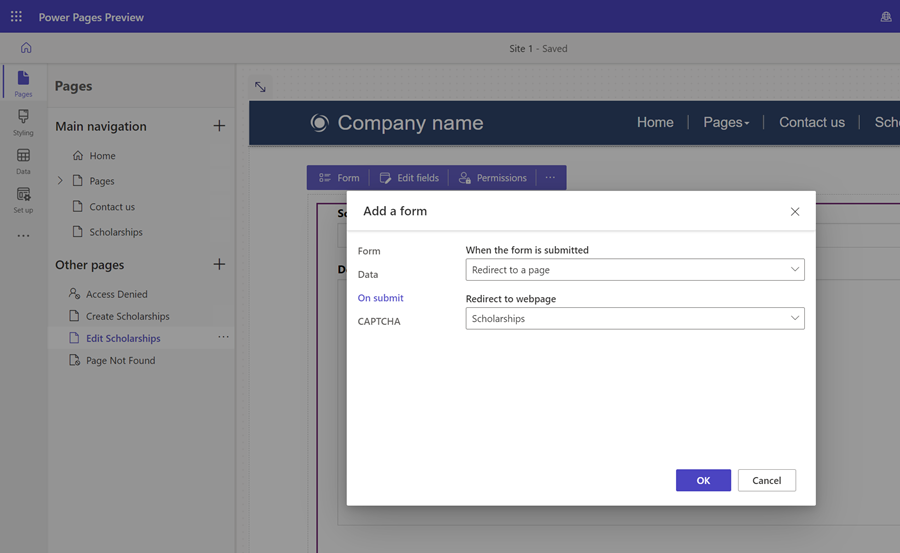Switch to the Data tab in dialog
The image size is (900, 553).
tap(368, 274)
